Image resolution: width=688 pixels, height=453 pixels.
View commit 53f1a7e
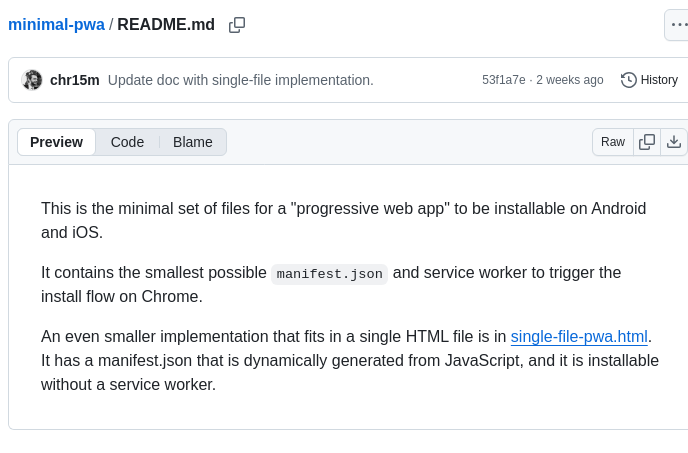(x=503, y=80)
